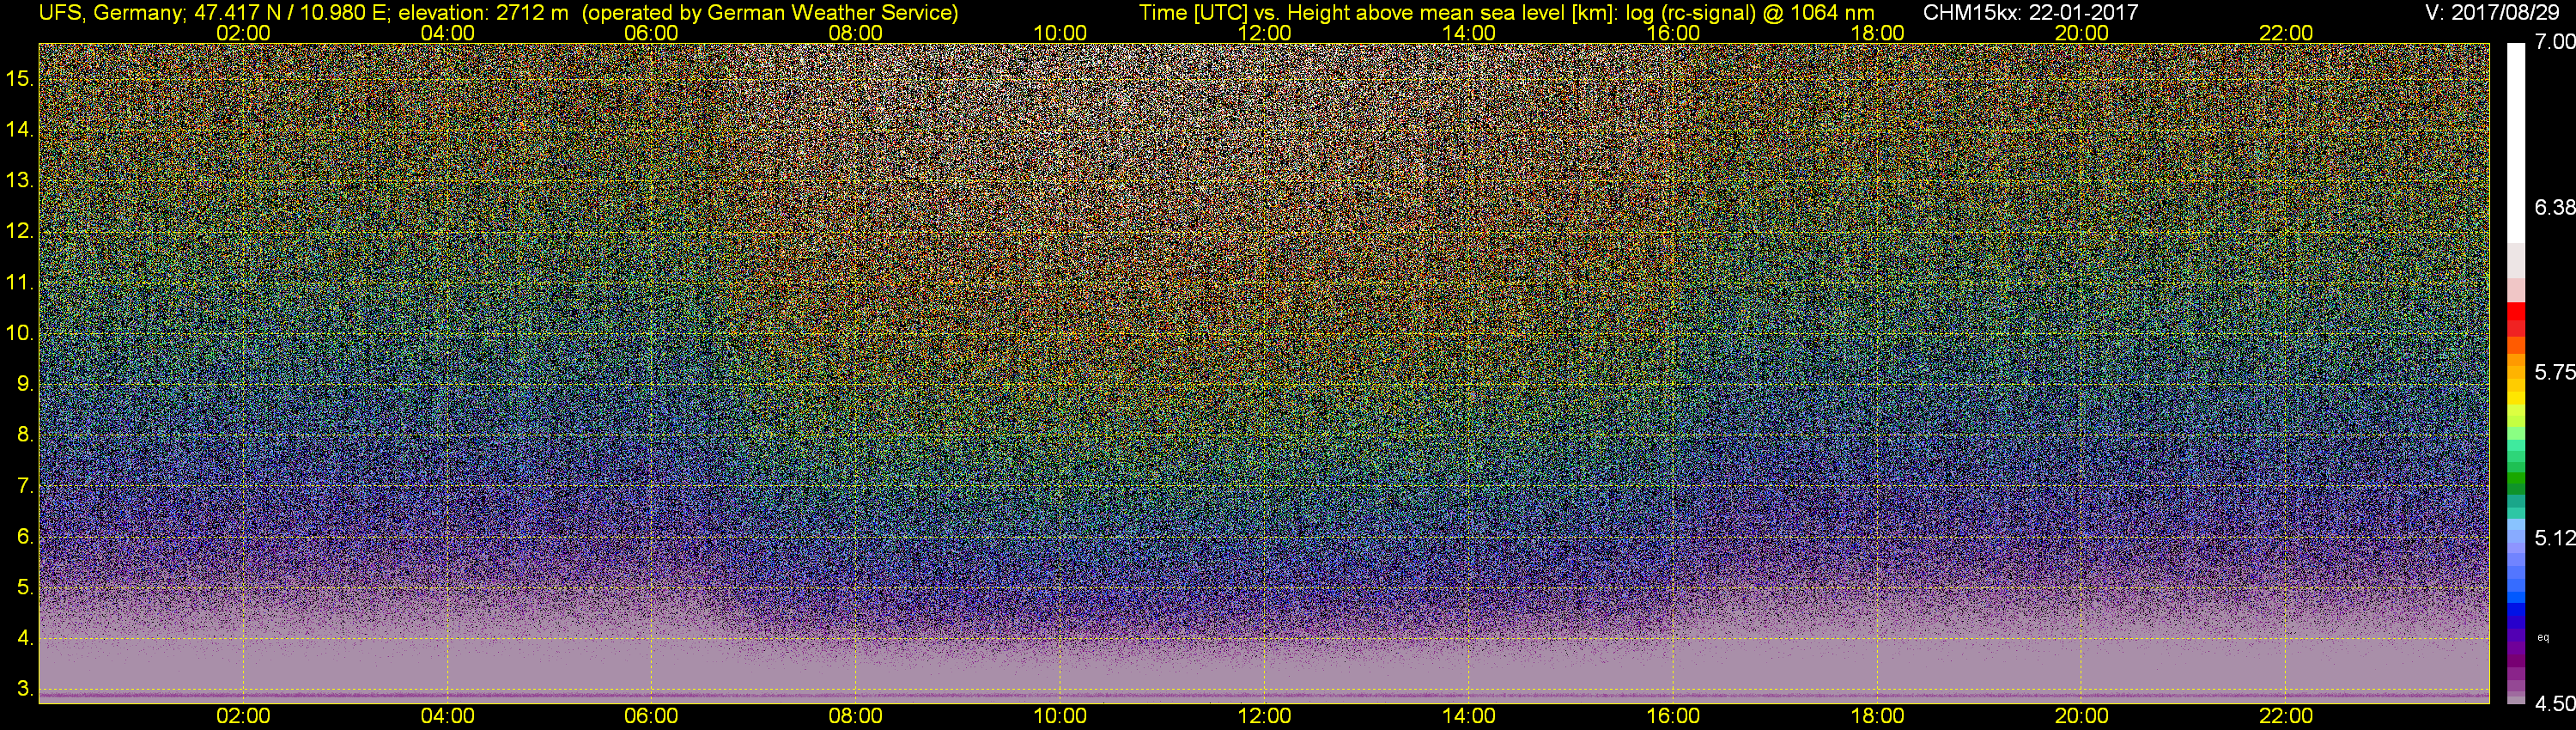The image size is (2576, 730).
Task: Click the "22:00" label on the top time axis
Action: (2286, 33)
